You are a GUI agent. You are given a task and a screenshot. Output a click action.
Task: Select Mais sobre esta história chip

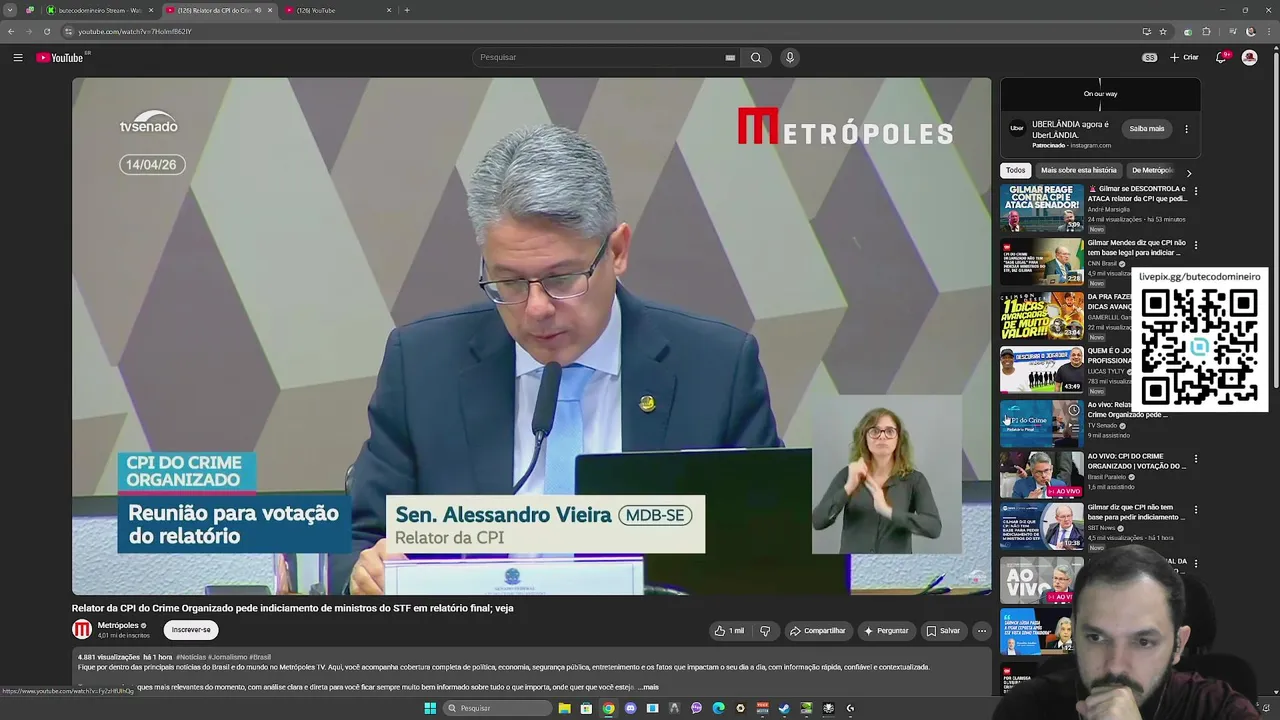(1078, 170)
